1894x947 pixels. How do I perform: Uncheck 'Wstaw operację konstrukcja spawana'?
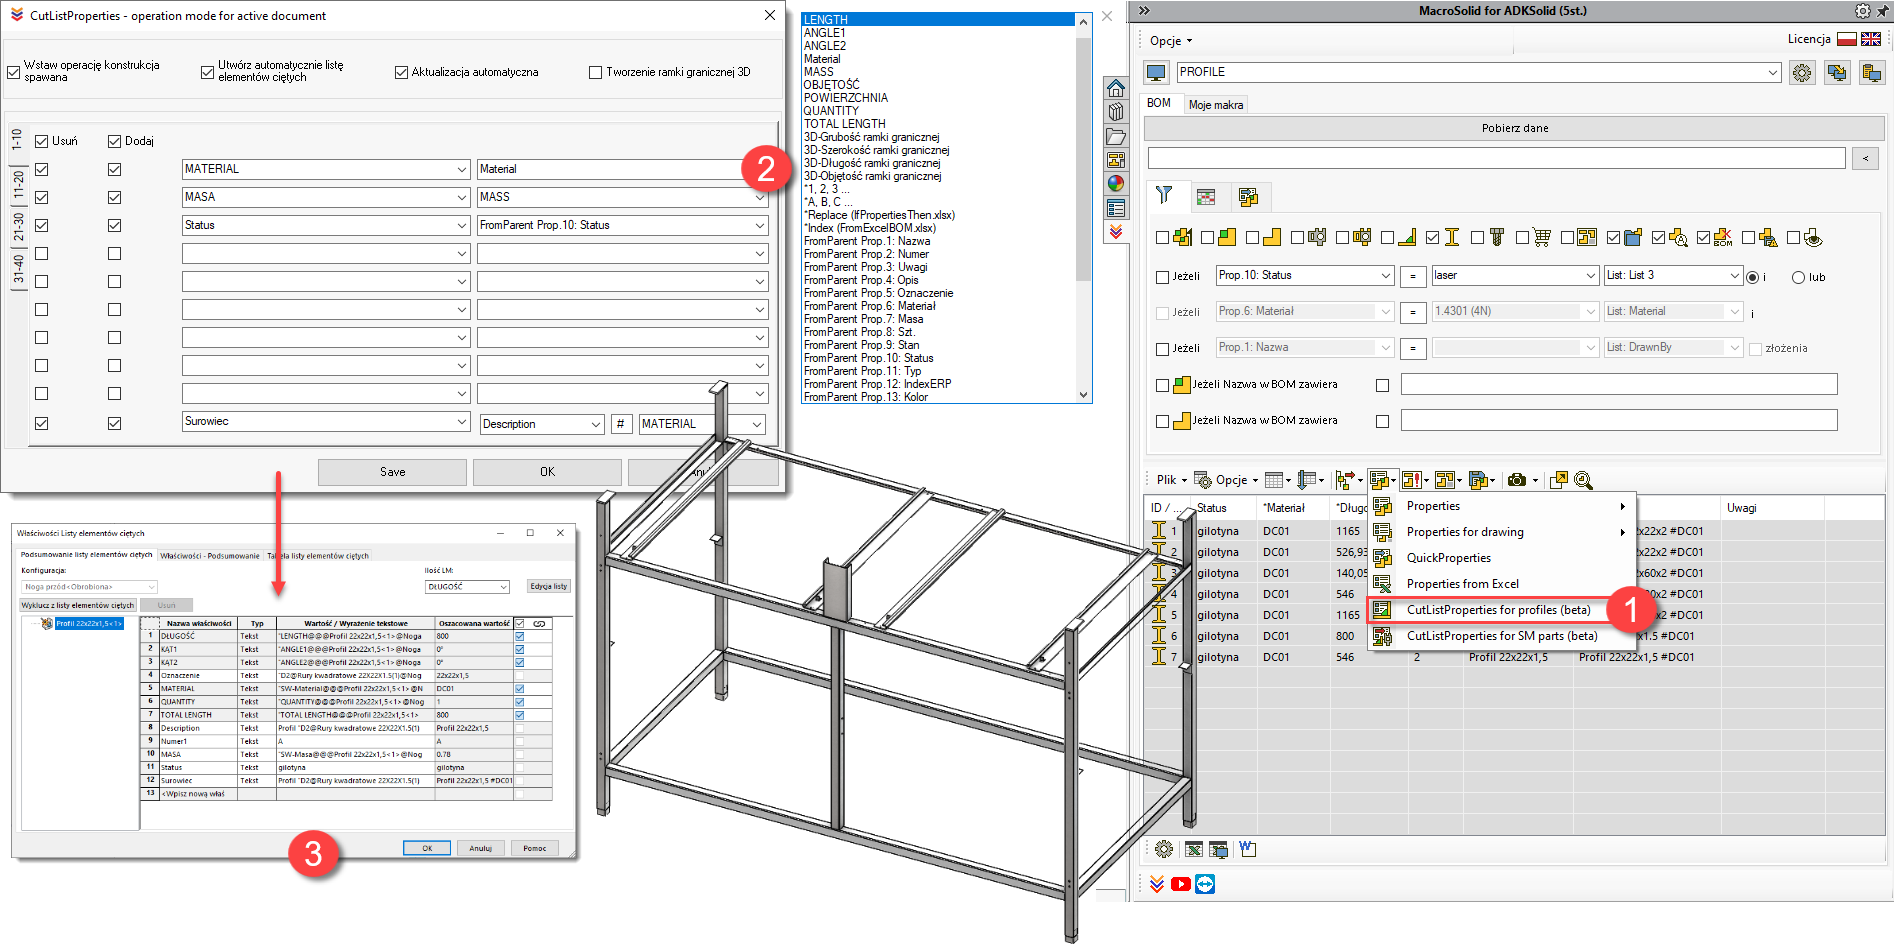pos(13,72)
